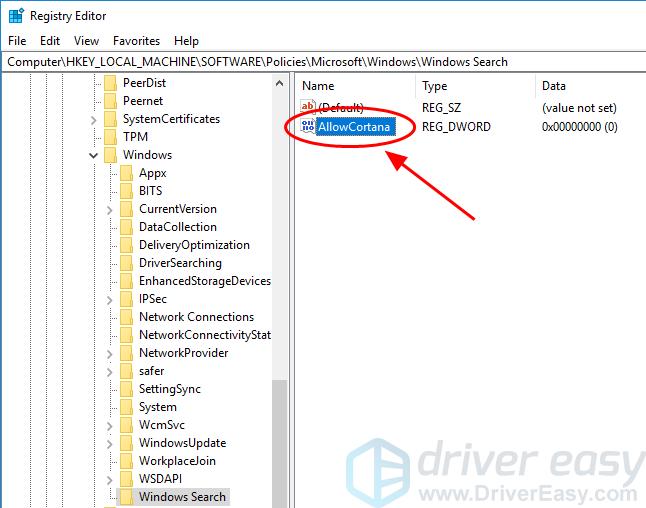
Task: Select the EnhancedStorageDevices folder icon
Action: [126, 281]
